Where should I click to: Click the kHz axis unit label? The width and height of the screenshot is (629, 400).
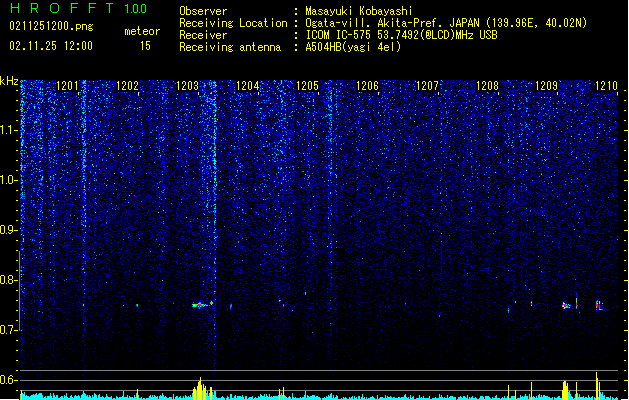pyautogui.click(x=9, y=81)
